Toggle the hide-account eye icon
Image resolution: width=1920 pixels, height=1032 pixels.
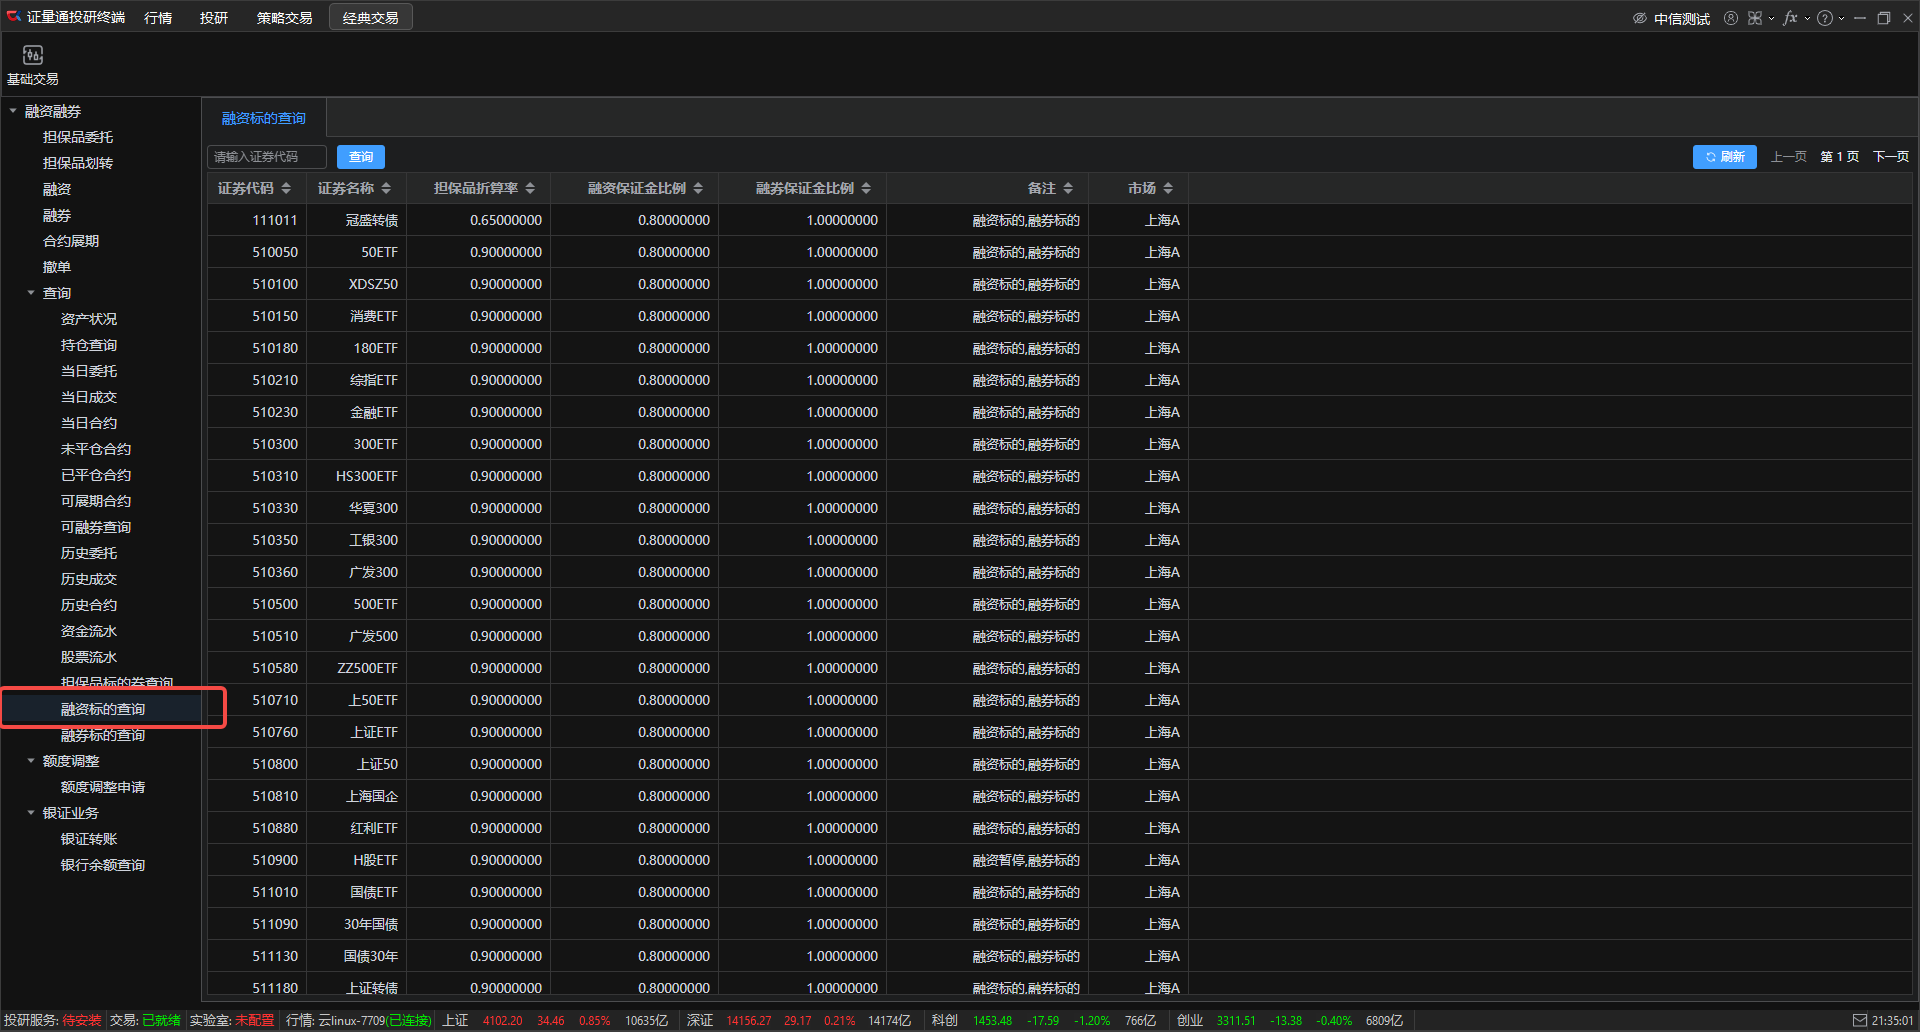[1640, 18]
